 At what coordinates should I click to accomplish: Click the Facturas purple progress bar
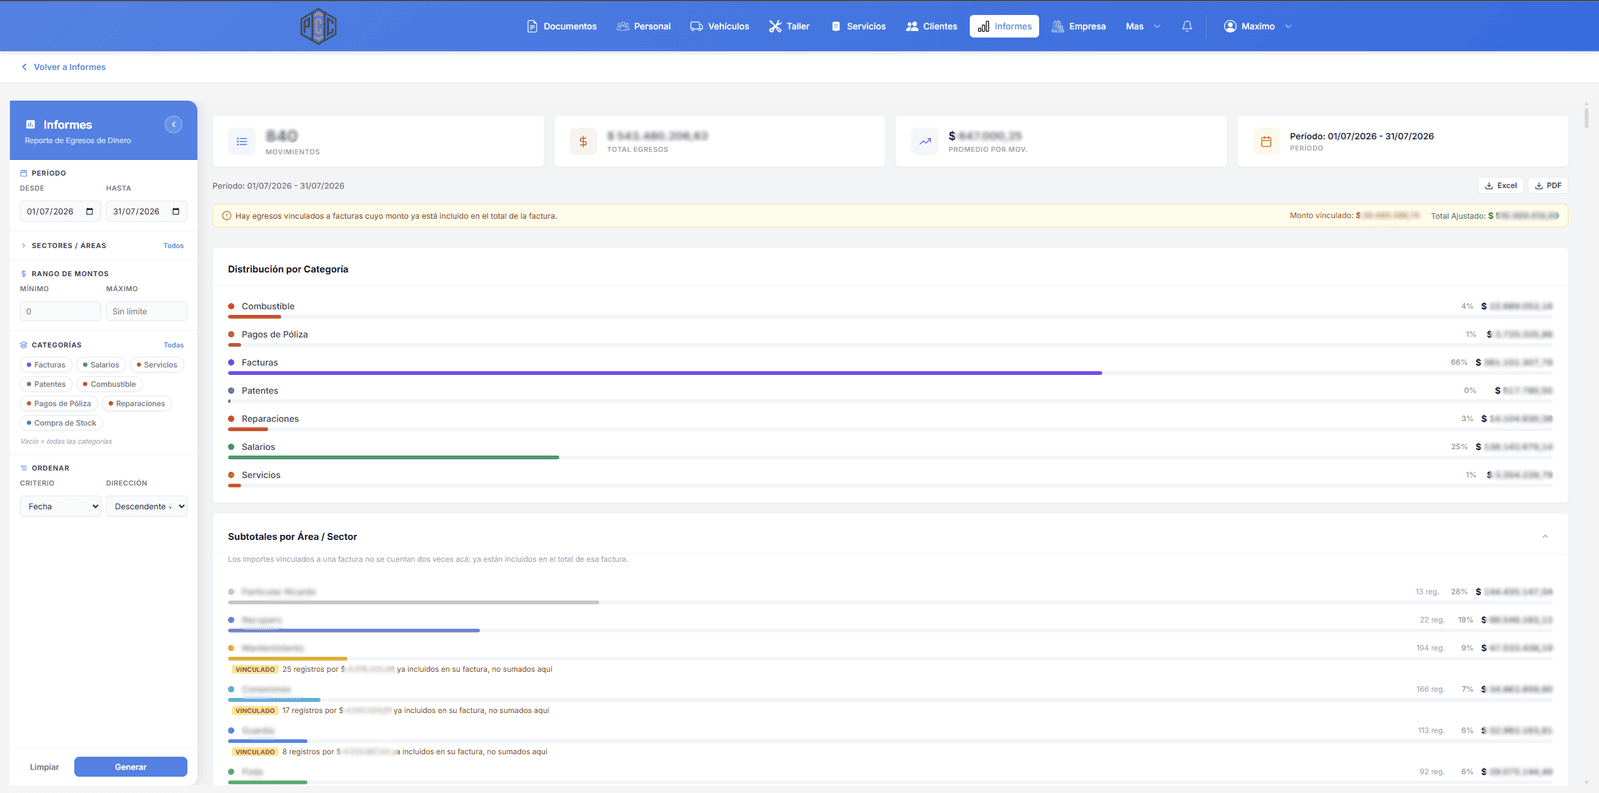click(x=665, y=373)
